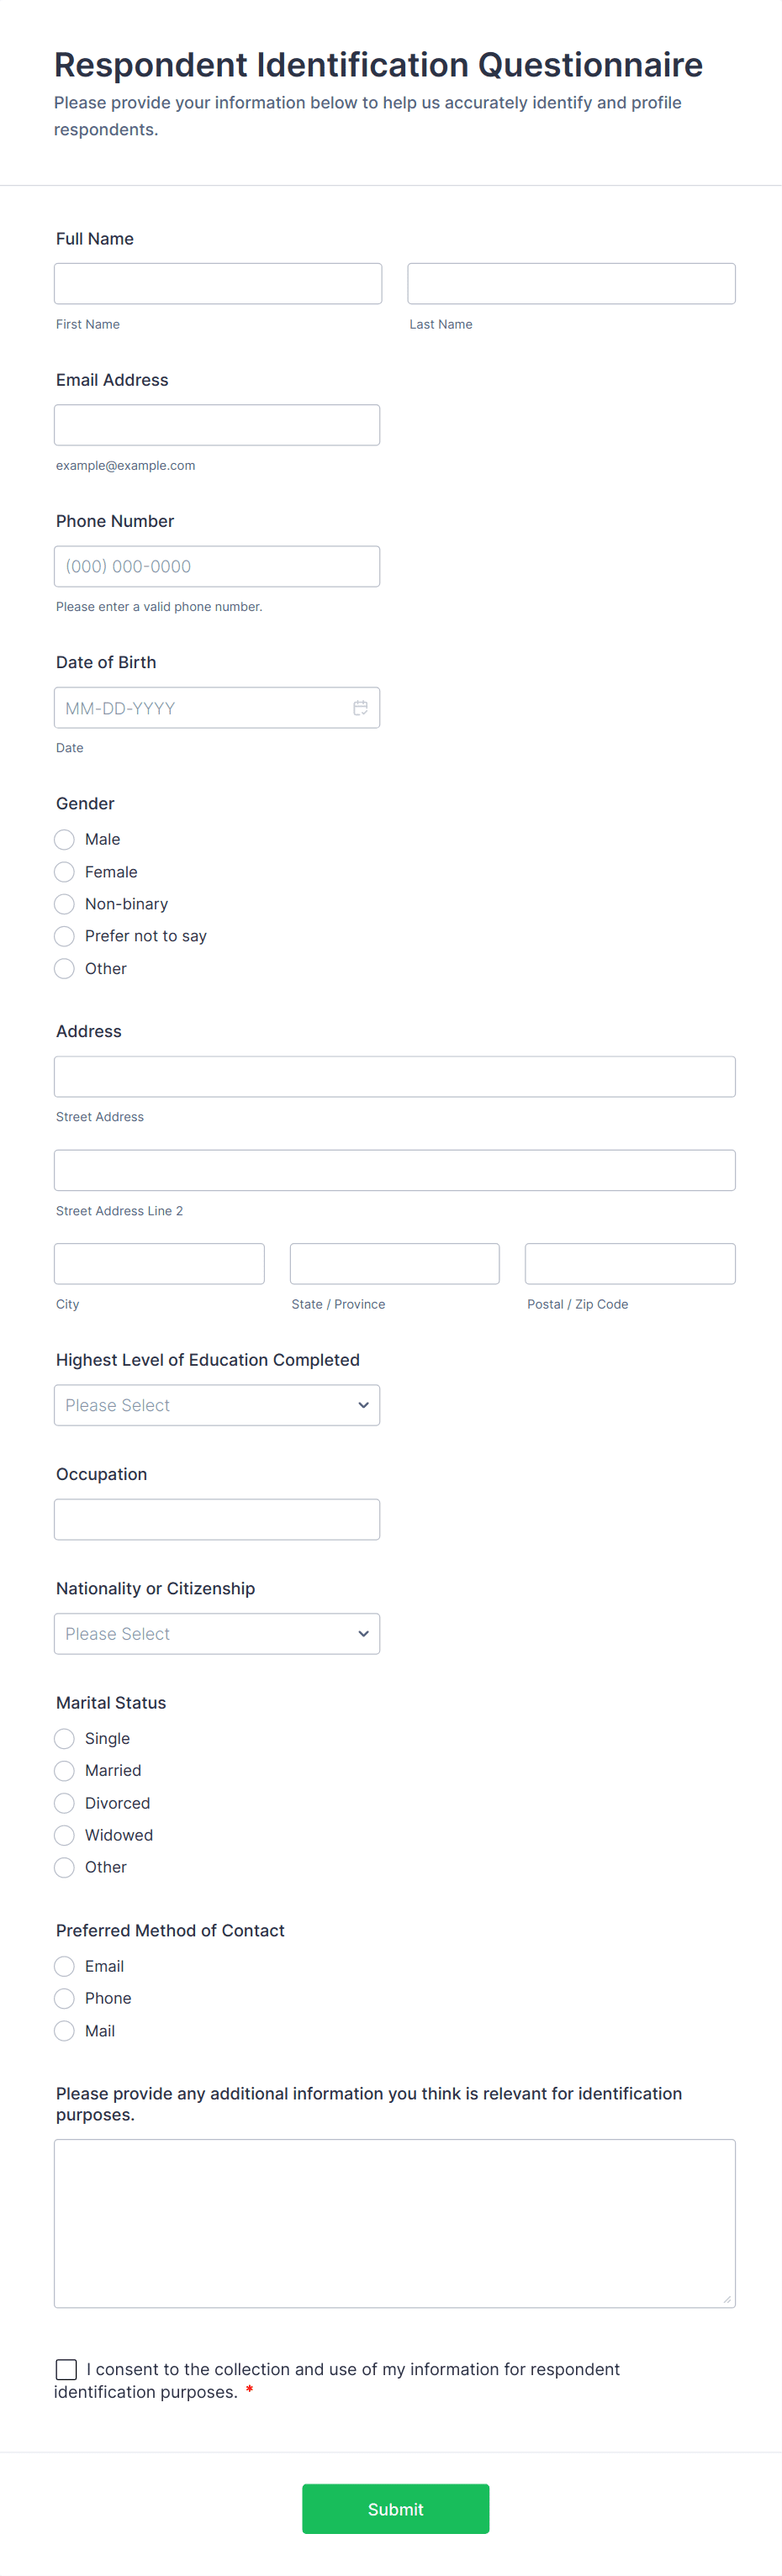782x2576 pixels.
Task: Mark marital status as Married
Action: [65, 1771]
